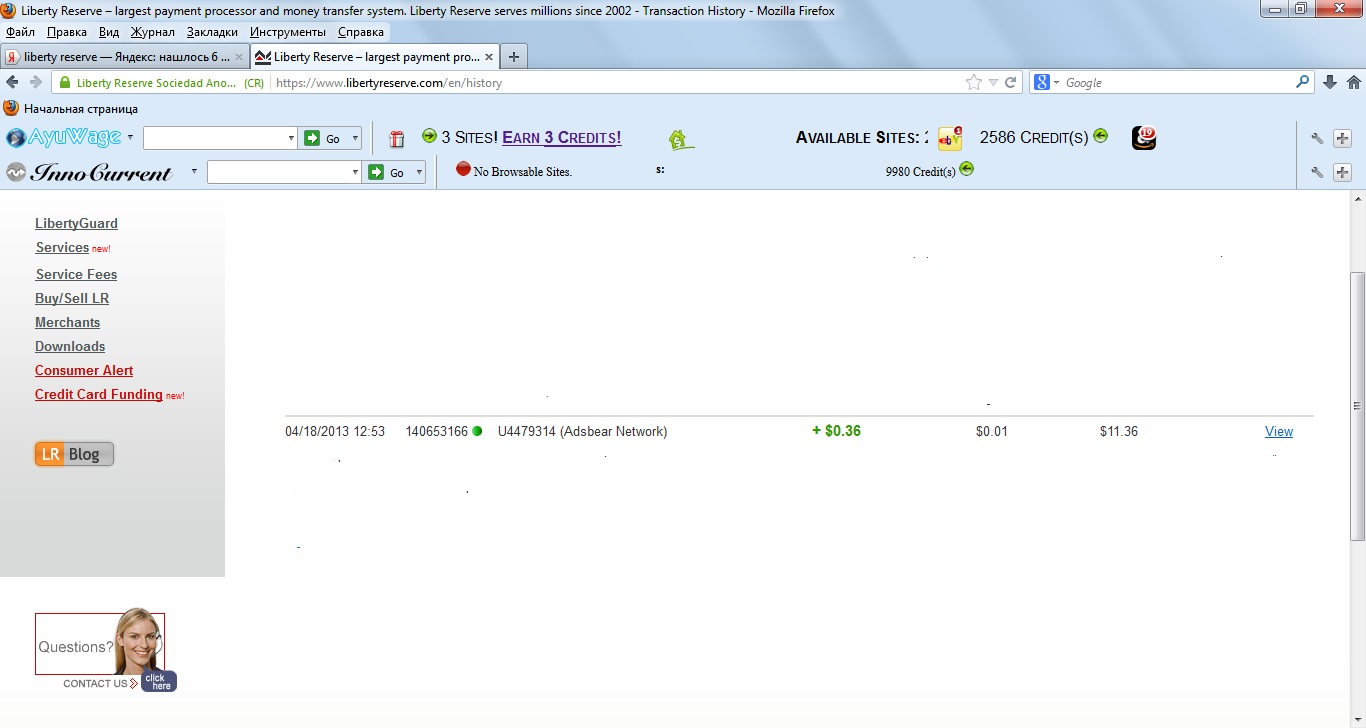Open a new tab with the plus button
The height and width of the screenshot is (728, 1366).
click(x=514, y=57)
